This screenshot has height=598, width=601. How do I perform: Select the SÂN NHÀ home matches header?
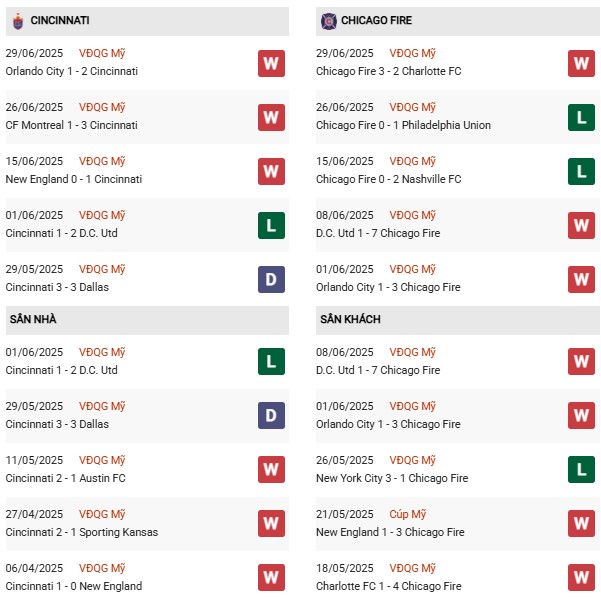pyautogui.click(x=33, y=319)
